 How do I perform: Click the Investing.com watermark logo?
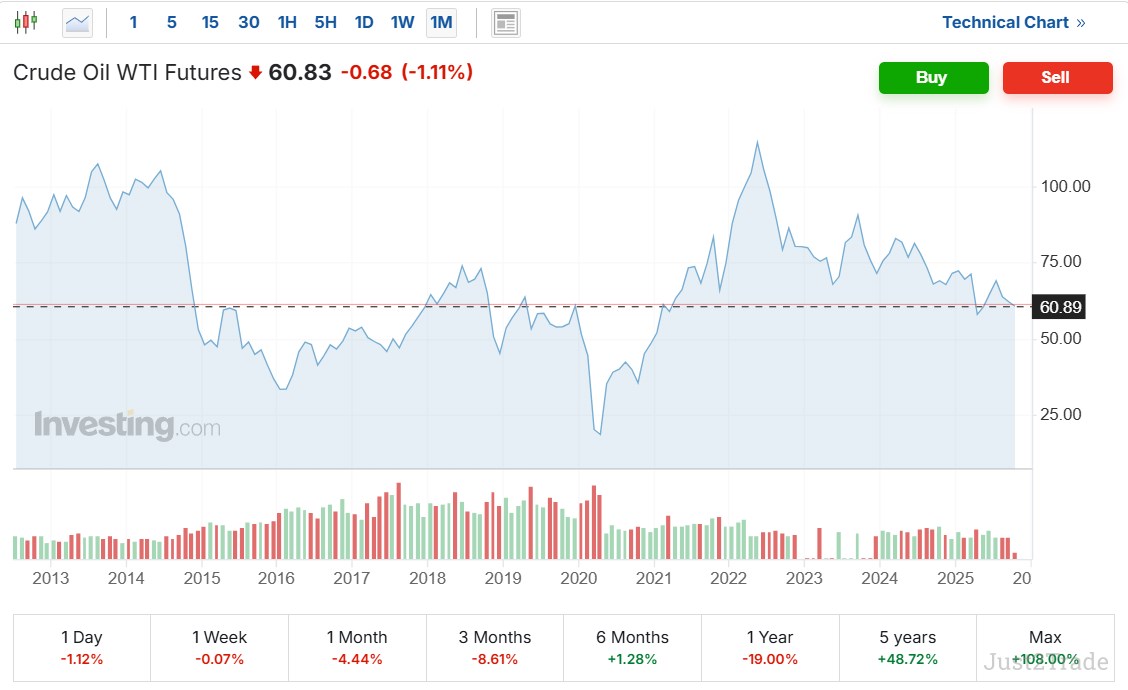(x=127, y=425)
